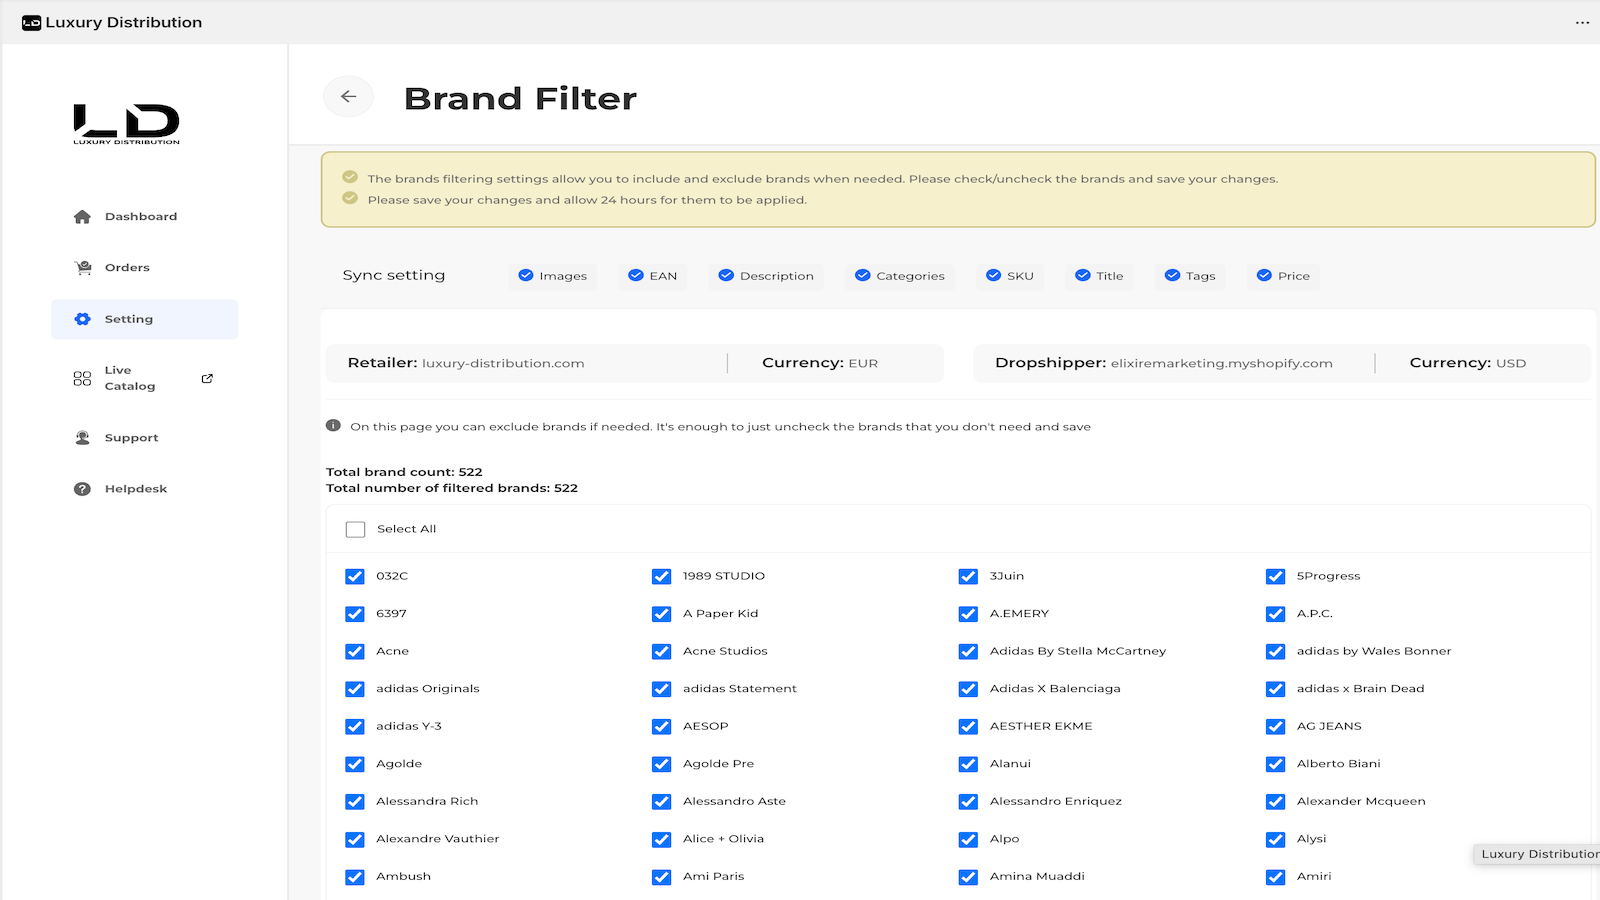Toggle the Description sync setting
1600x900 pixels.
(766, 276)
